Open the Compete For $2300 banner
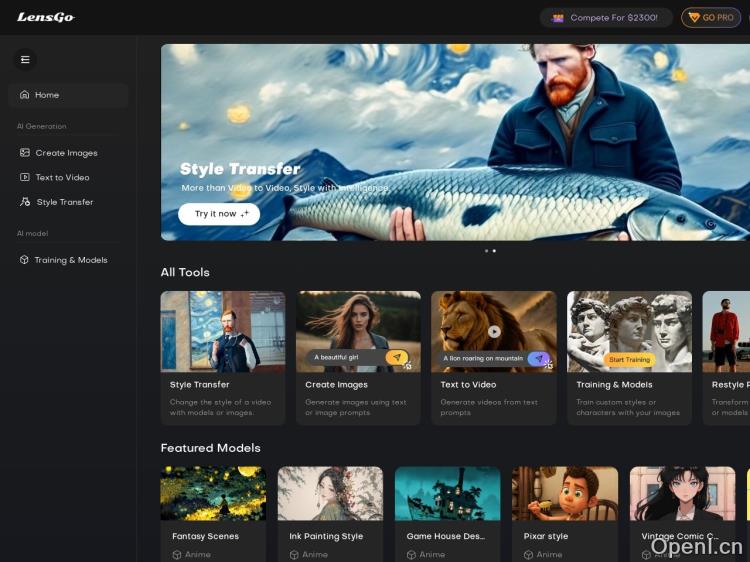Screen dimensions: 750x562 (606, 18)
